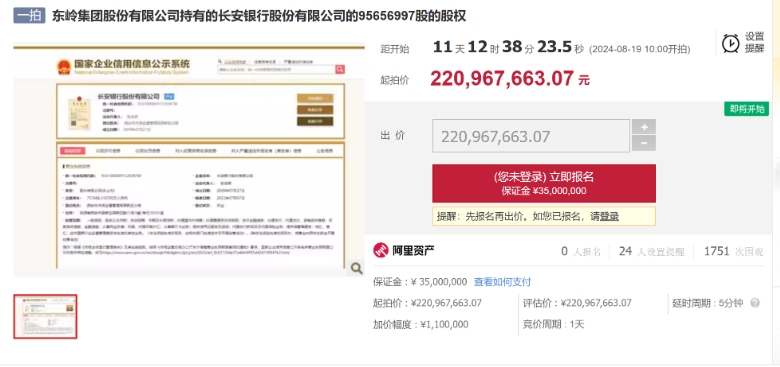Click the 距开始 label
Viewport: 780px width, 367px height.
pyautogui.click(x=395, y=49)
